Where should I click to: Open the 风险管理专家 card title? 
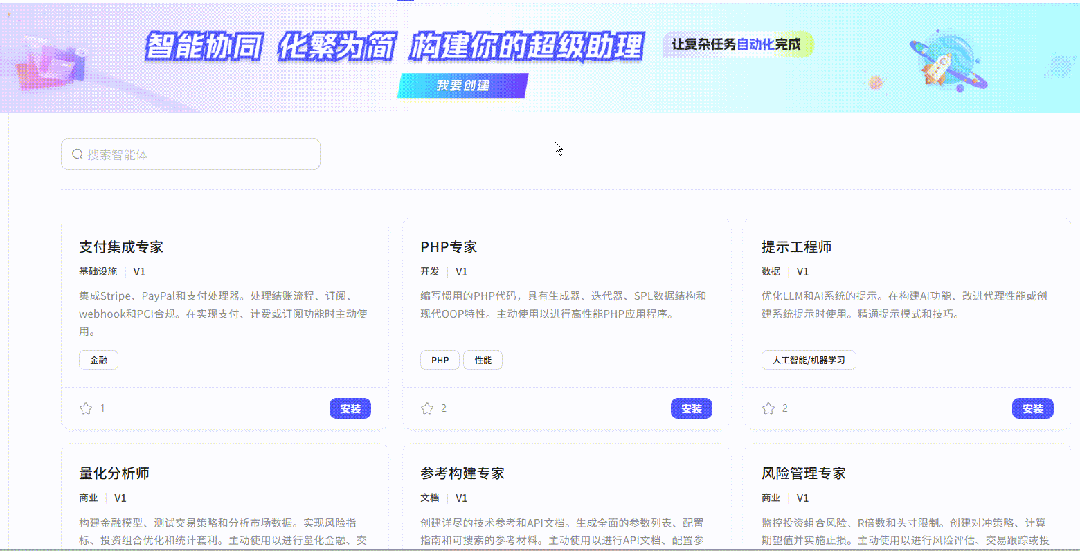coord(803,474)
